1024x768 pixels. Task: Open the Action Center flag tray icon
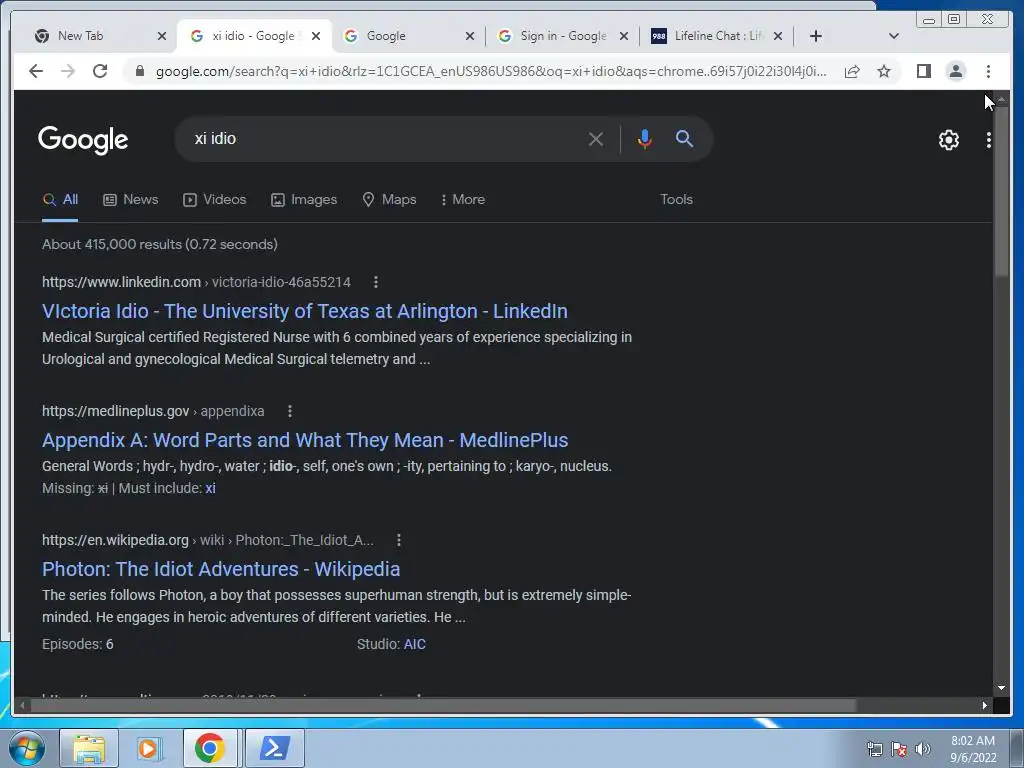pos(898,748)
